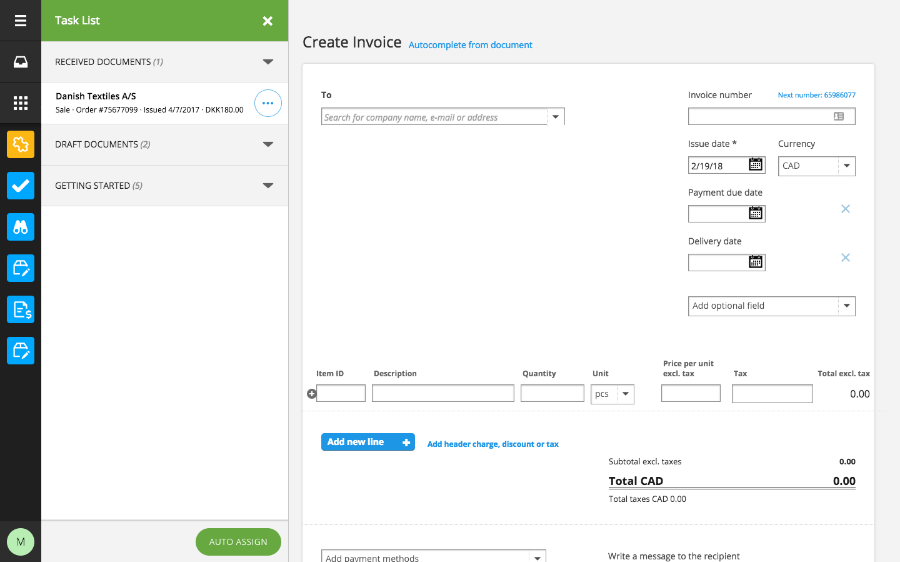Screen dimensions: 900x562
Task: Click the Task List header title
Action: pos(77,21)
